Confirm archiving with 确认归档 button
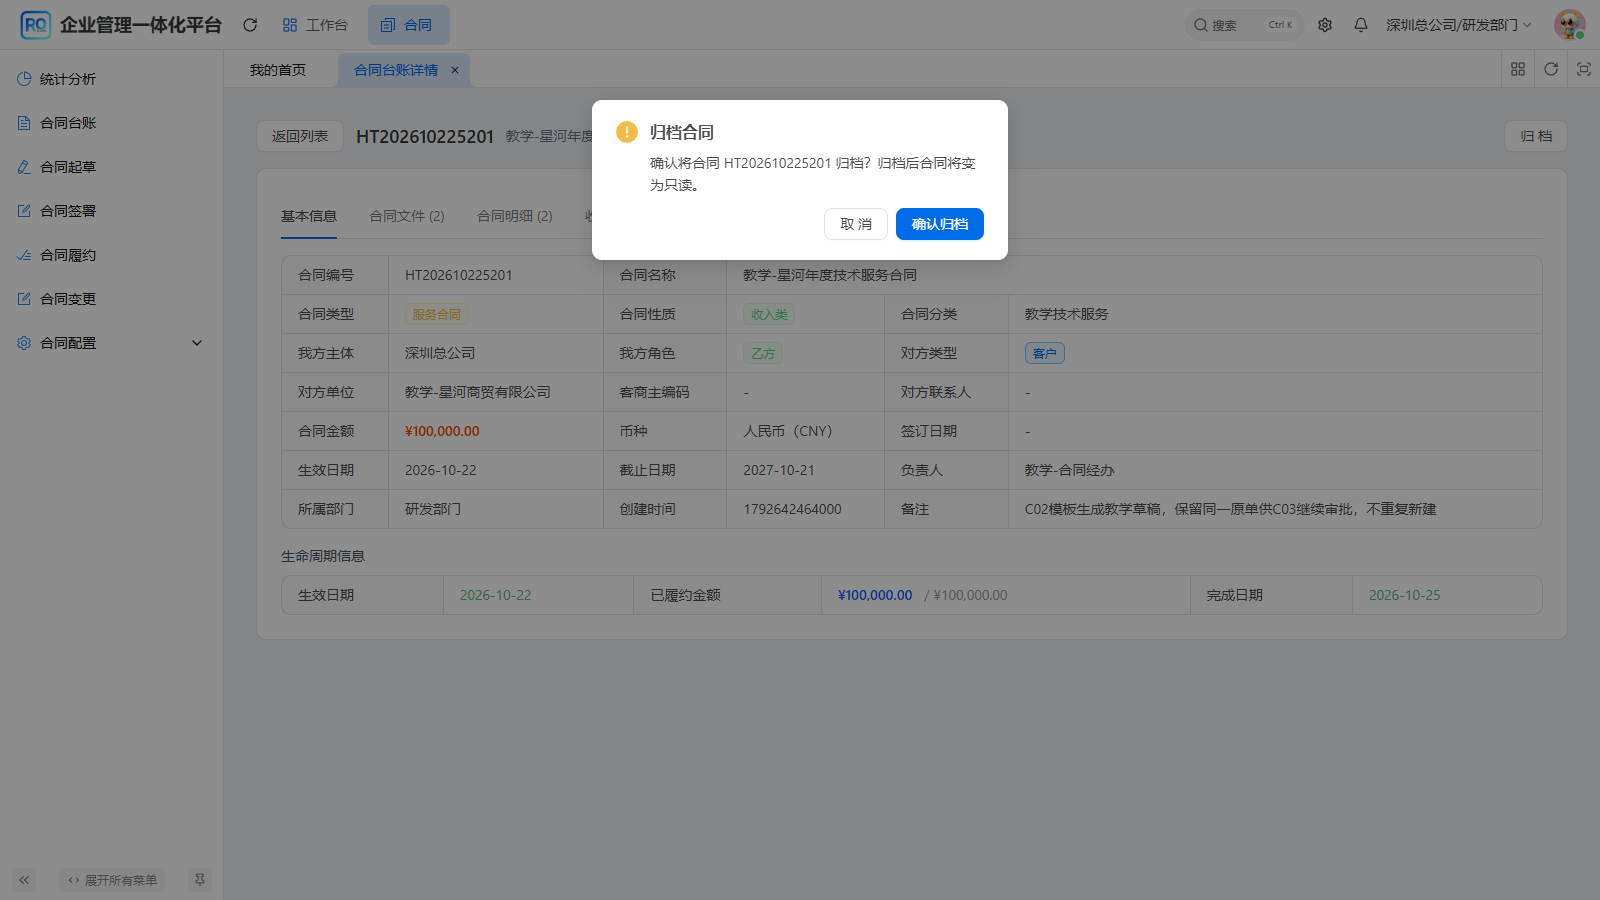Image resolution: width=1600 pixels, height=900 pixels. click(939, 224)
